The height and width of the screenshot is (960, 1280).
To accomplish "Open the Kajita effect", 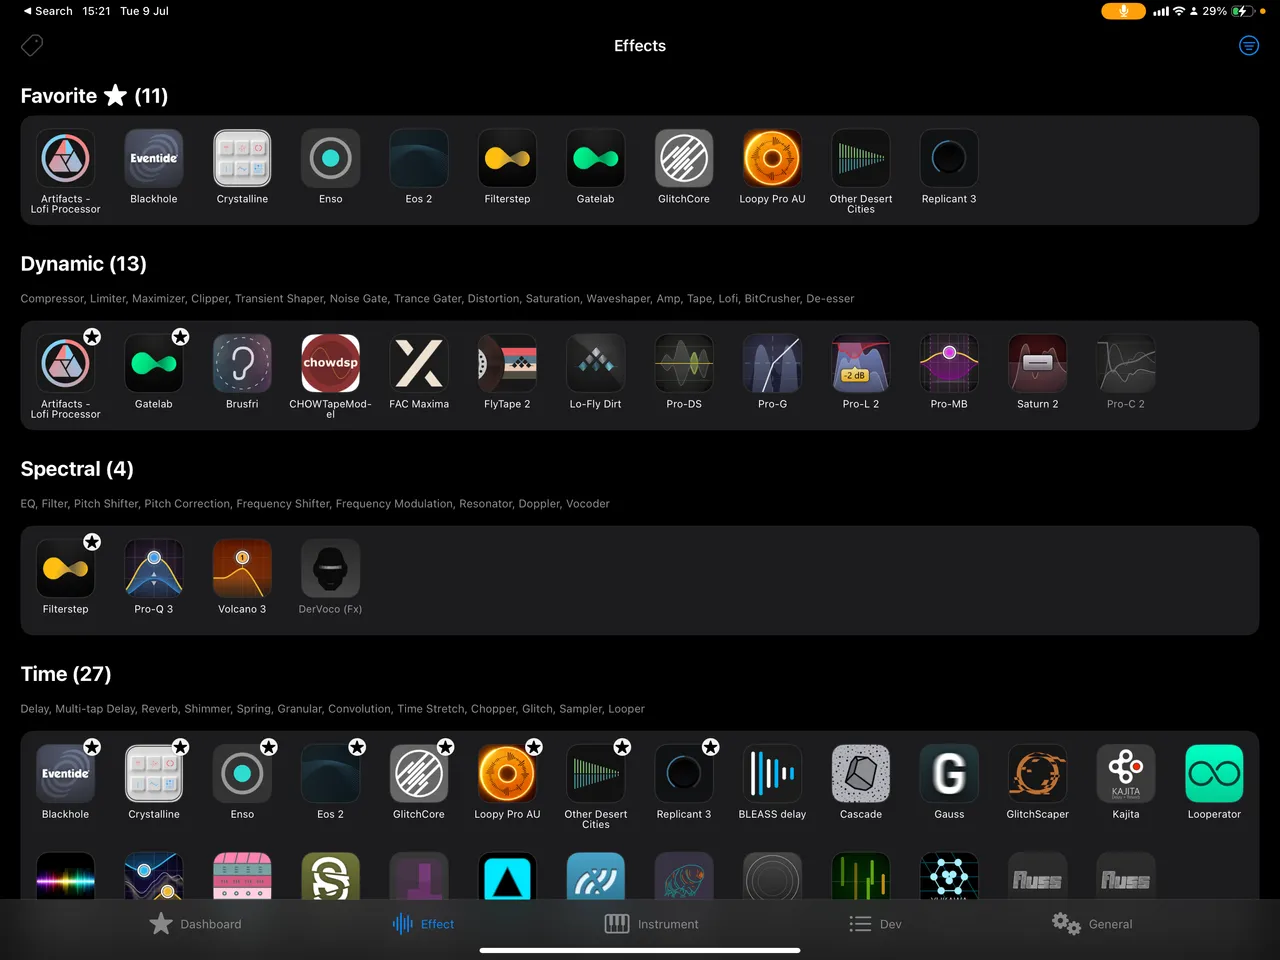I will pos(1126,773).
